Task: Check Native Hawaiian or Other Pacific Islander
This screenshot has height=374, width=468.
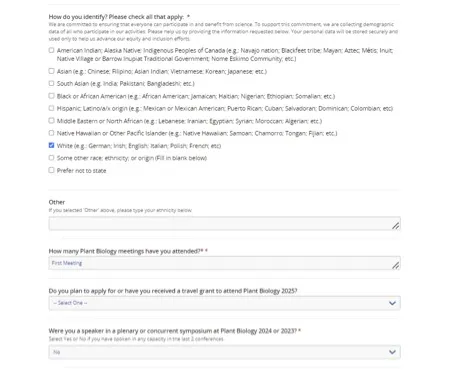Action: 51,133
